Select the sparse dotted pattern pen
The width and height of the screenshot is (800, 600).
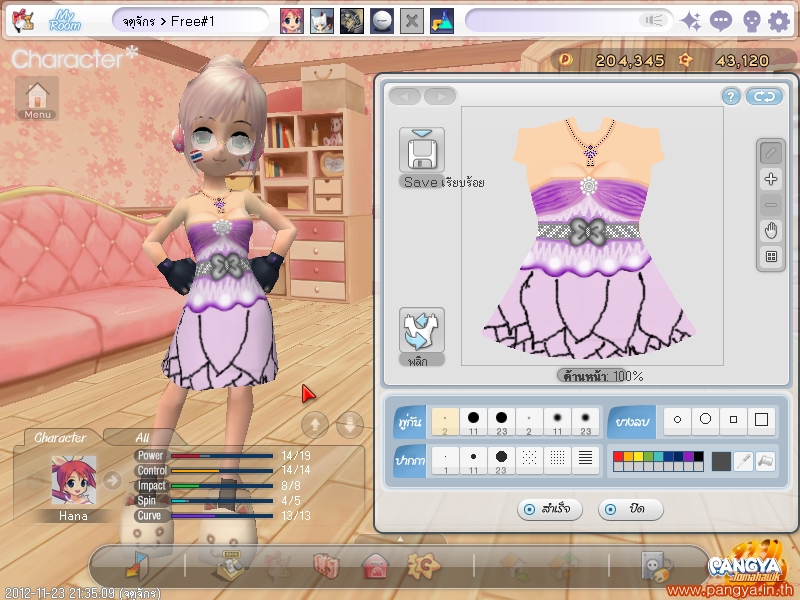click(529, 460)
